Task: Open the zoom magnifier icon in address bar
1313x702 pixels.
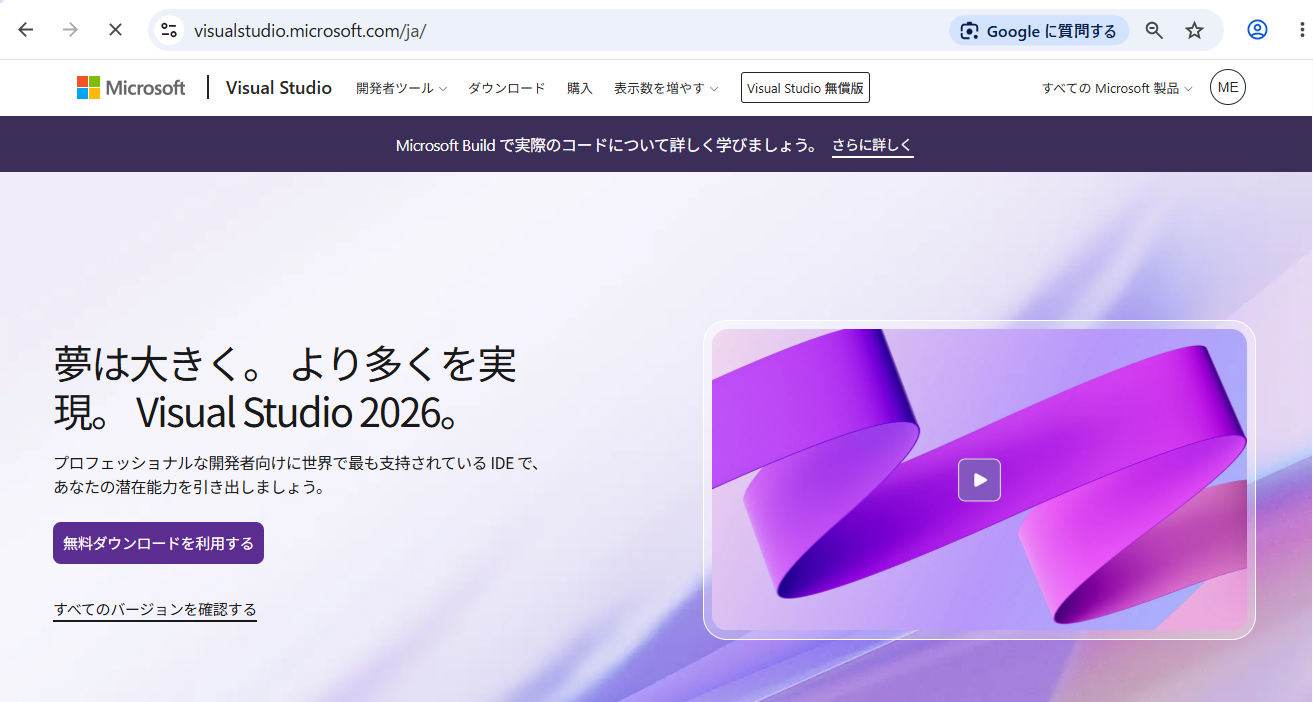Action: [x=1154, y=31]
